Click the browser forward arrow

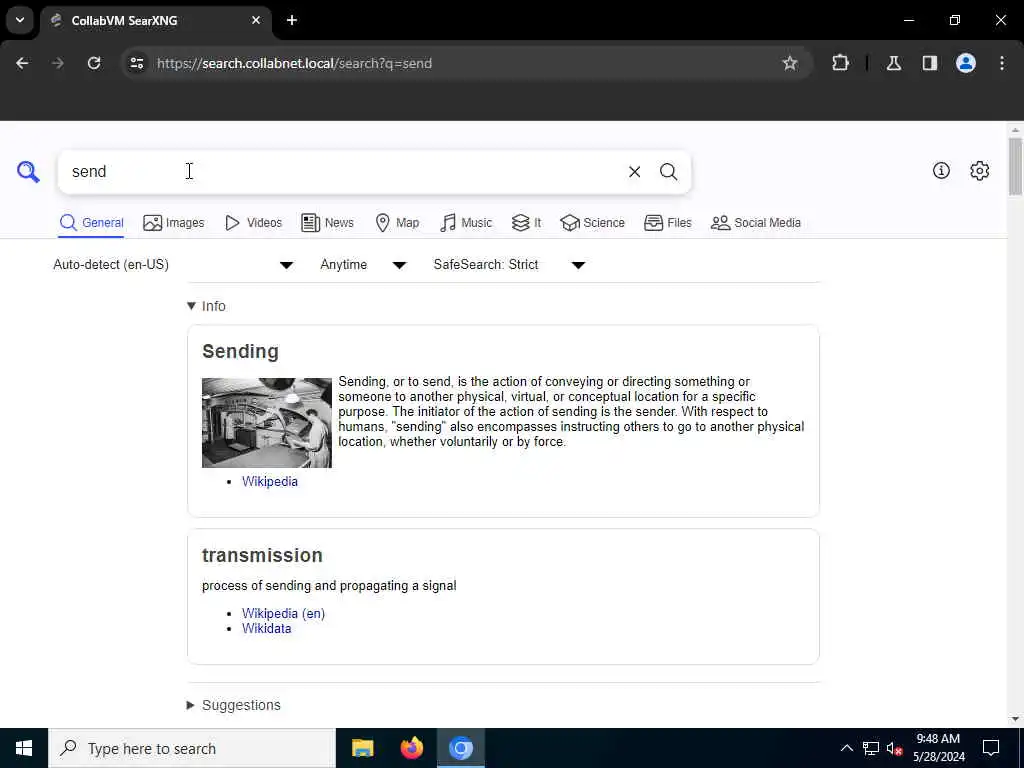(58, 63)
